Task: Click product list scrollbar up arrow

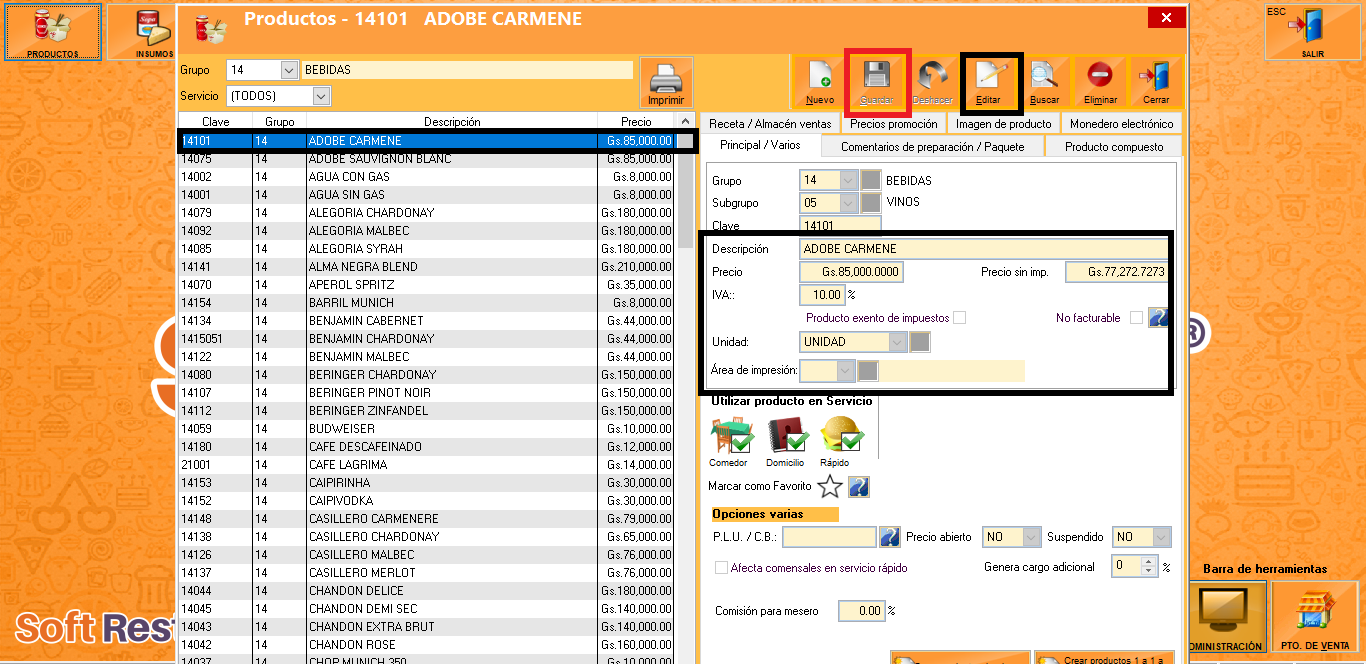Action: pos(685,121)
